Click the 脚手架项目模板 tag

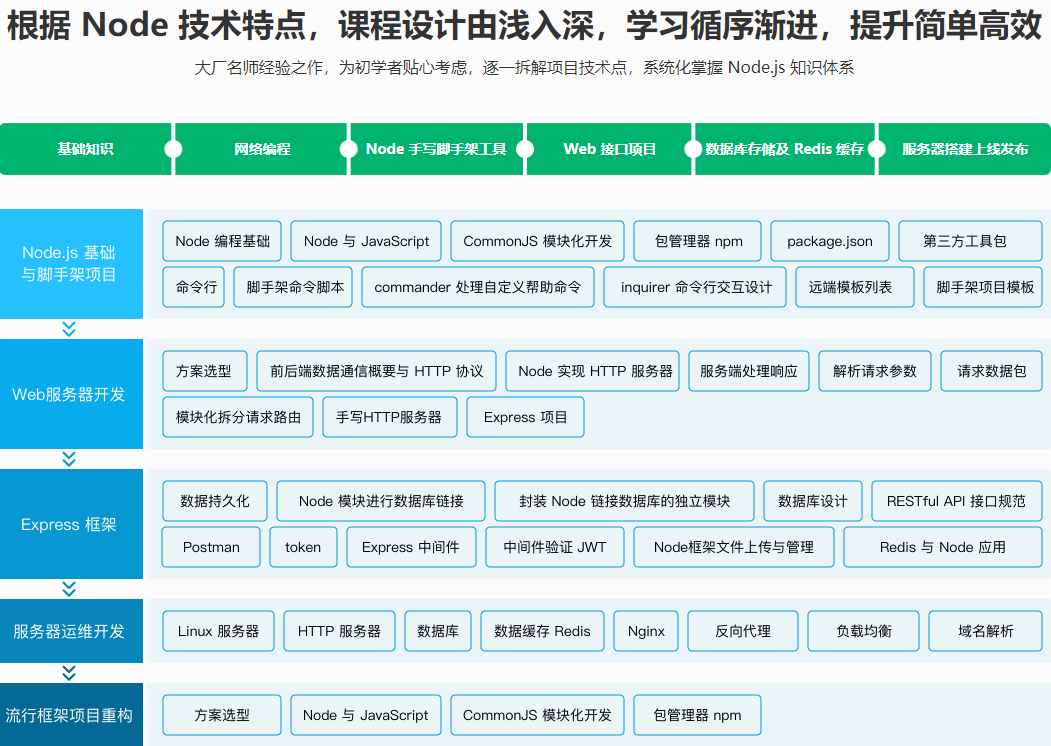983,287
